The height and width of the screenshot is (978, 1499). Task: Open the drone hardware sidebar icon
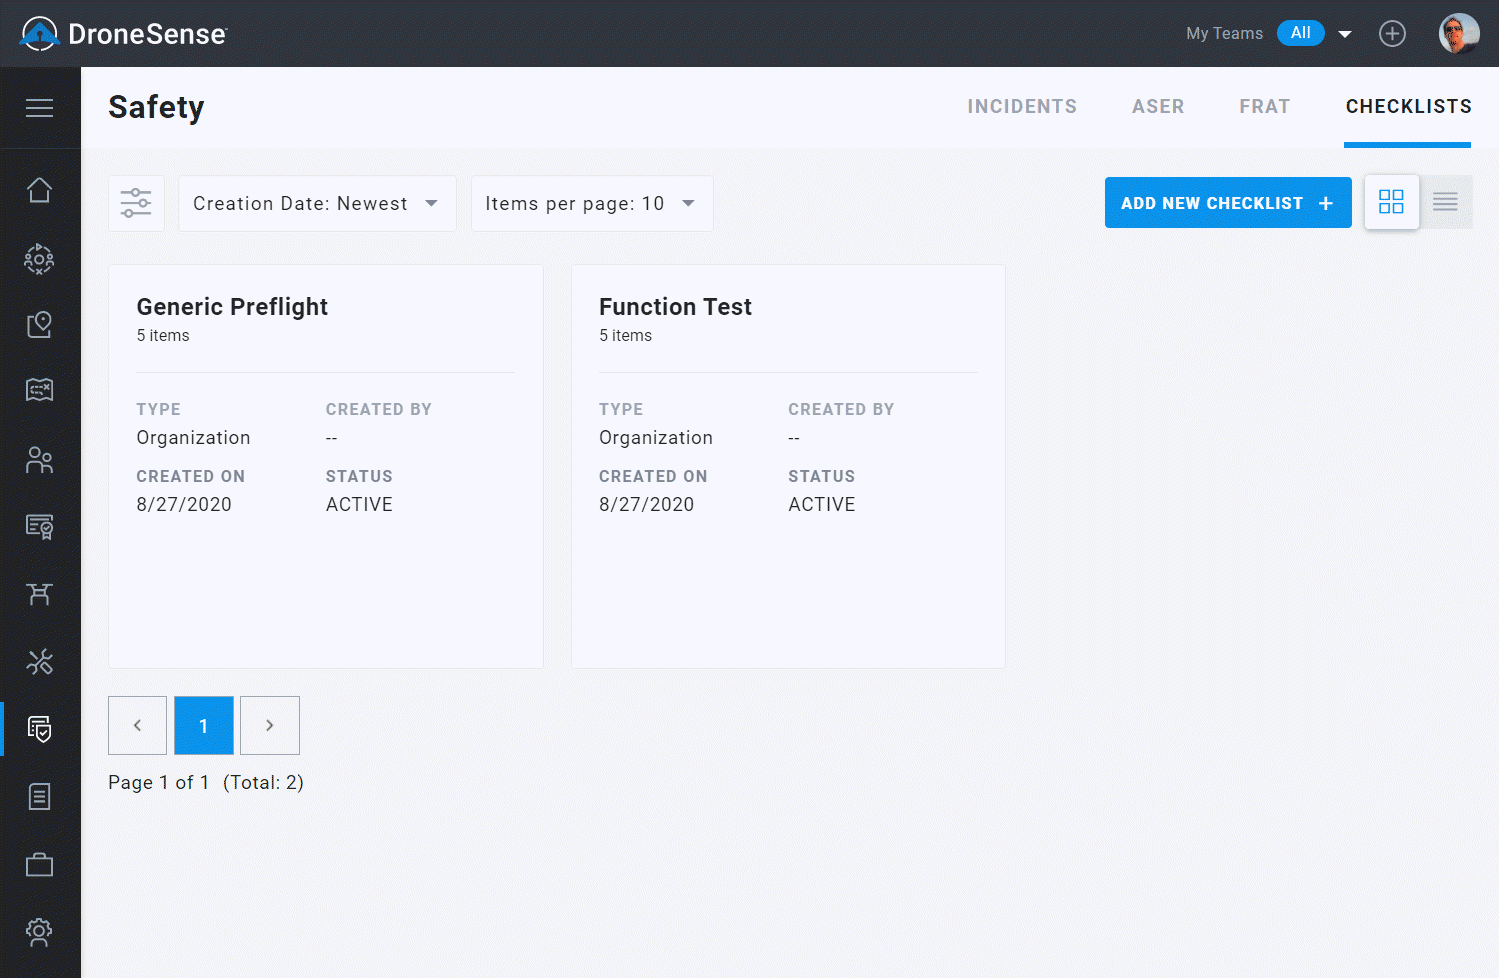pyautogui.click(x=40, y=594)
